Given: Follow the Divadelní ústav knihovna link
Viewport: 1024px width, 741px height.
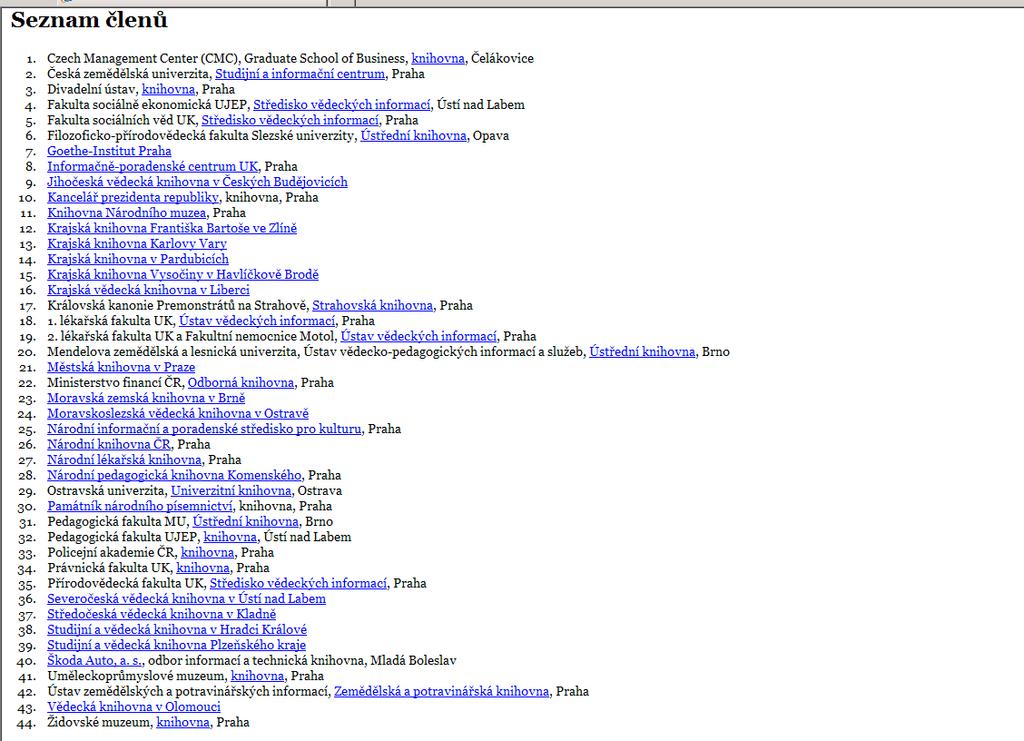Looking at the screenshot, I should point(168,89).
